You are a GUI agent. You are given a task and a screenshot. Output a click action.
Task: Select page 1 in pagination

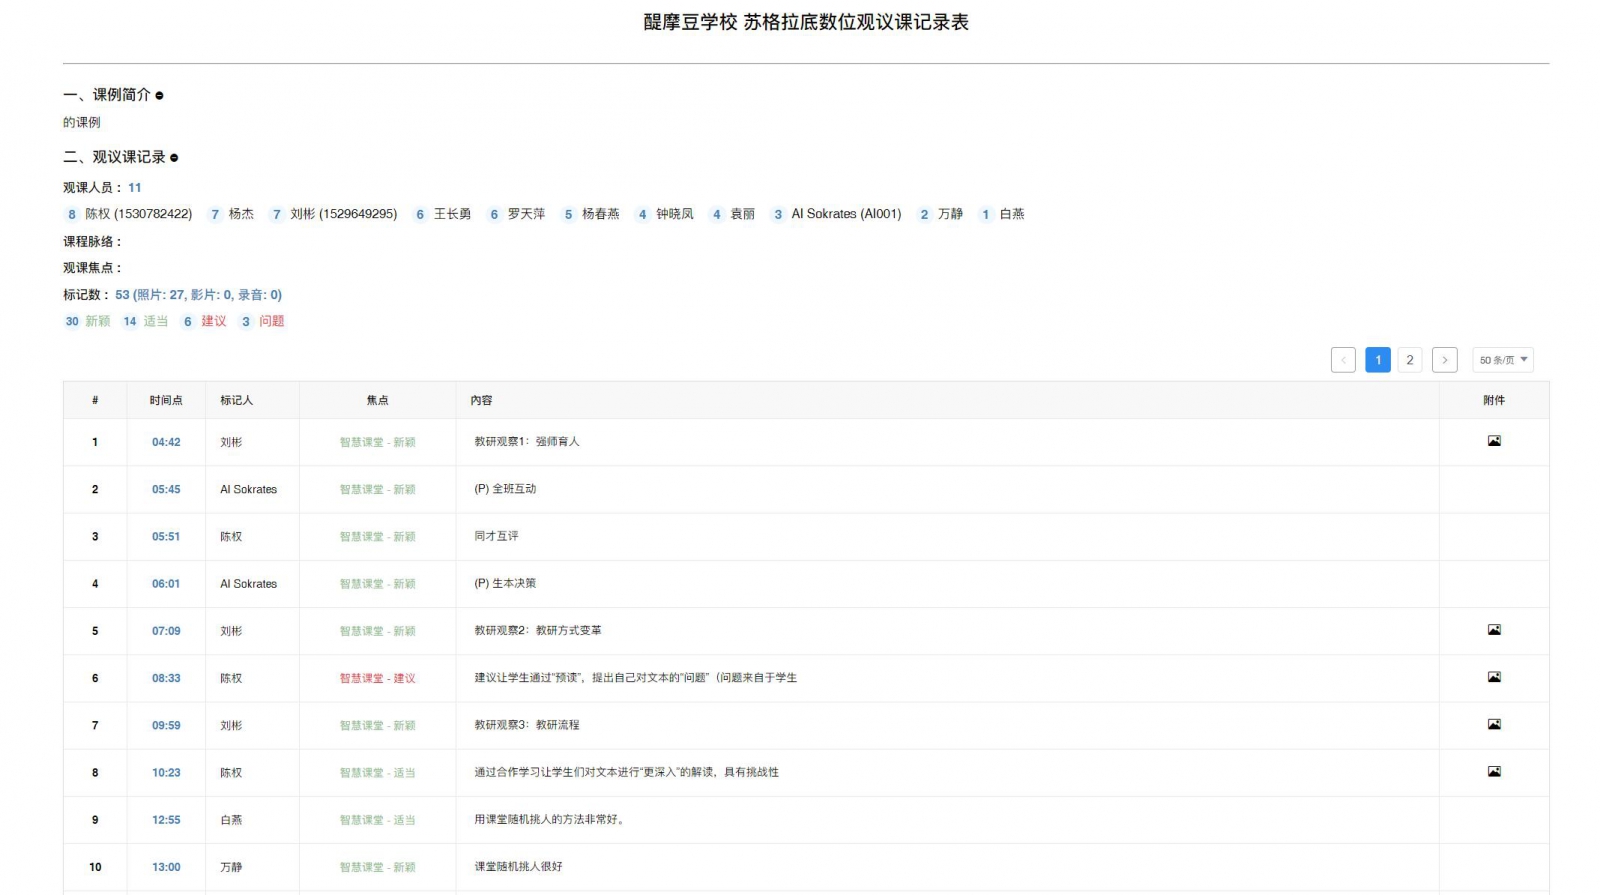click(x=1377, y=360)
